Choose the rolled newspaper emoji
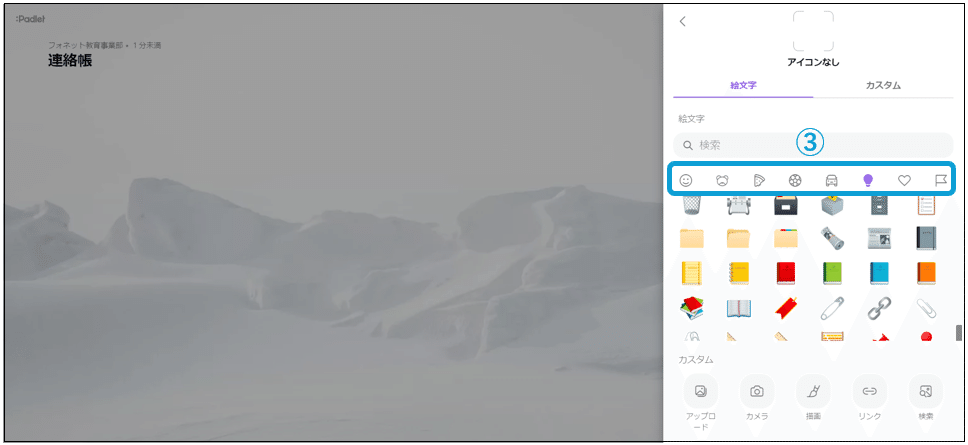The width and height of the screenshot is (968, 445). 832,238
